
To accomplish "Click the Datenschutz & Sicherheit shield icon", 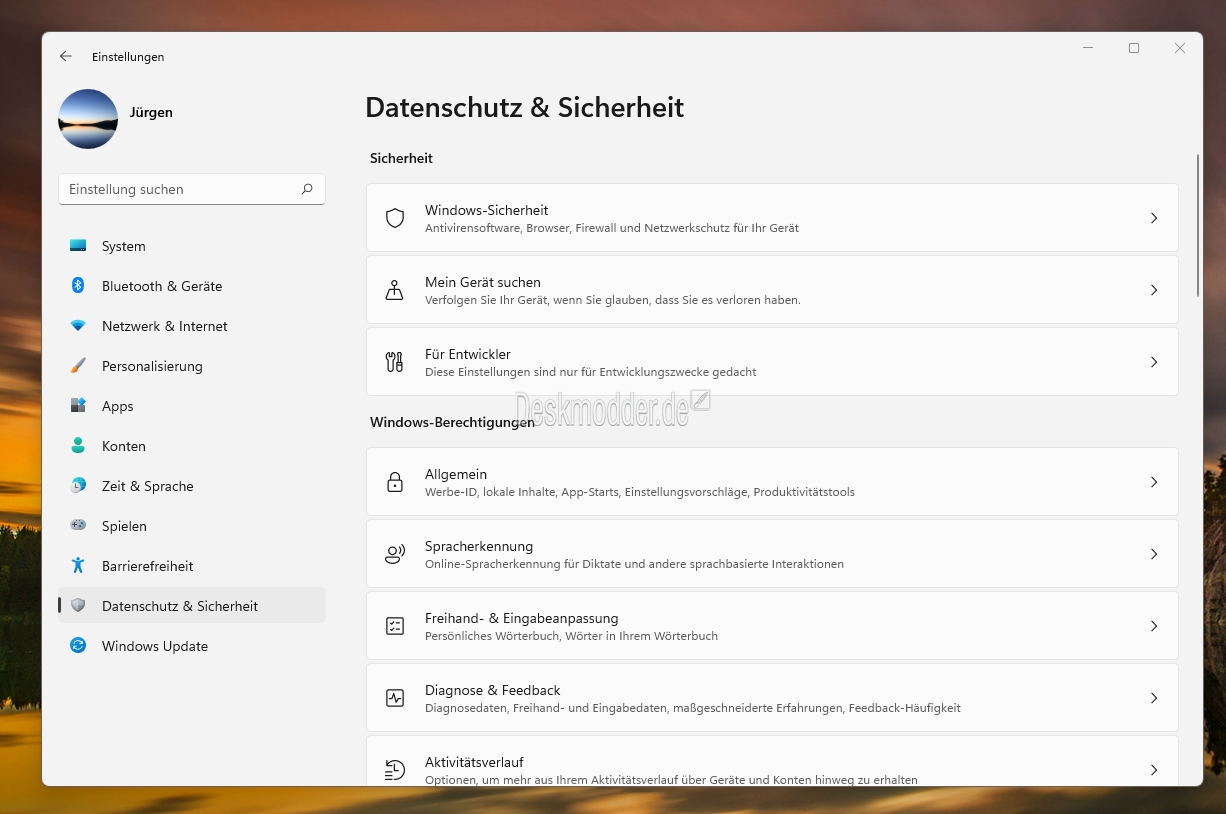I will (x=78, y=606).
